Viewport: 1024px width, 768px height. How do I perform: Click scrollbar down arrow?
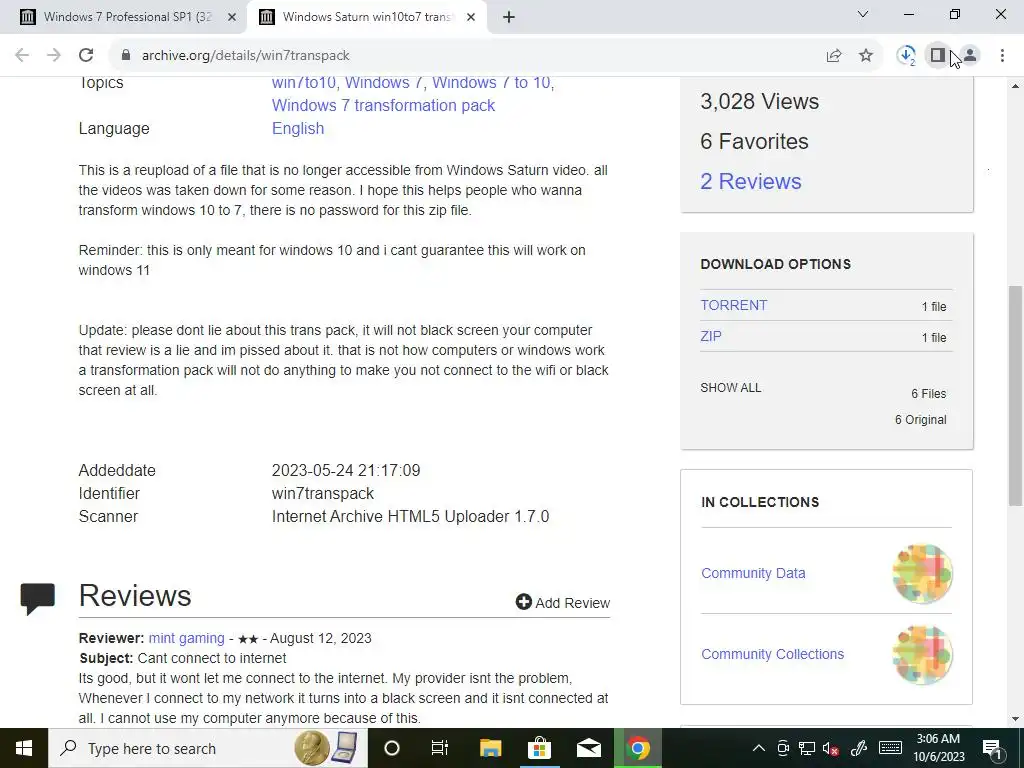coord(1015,719)
